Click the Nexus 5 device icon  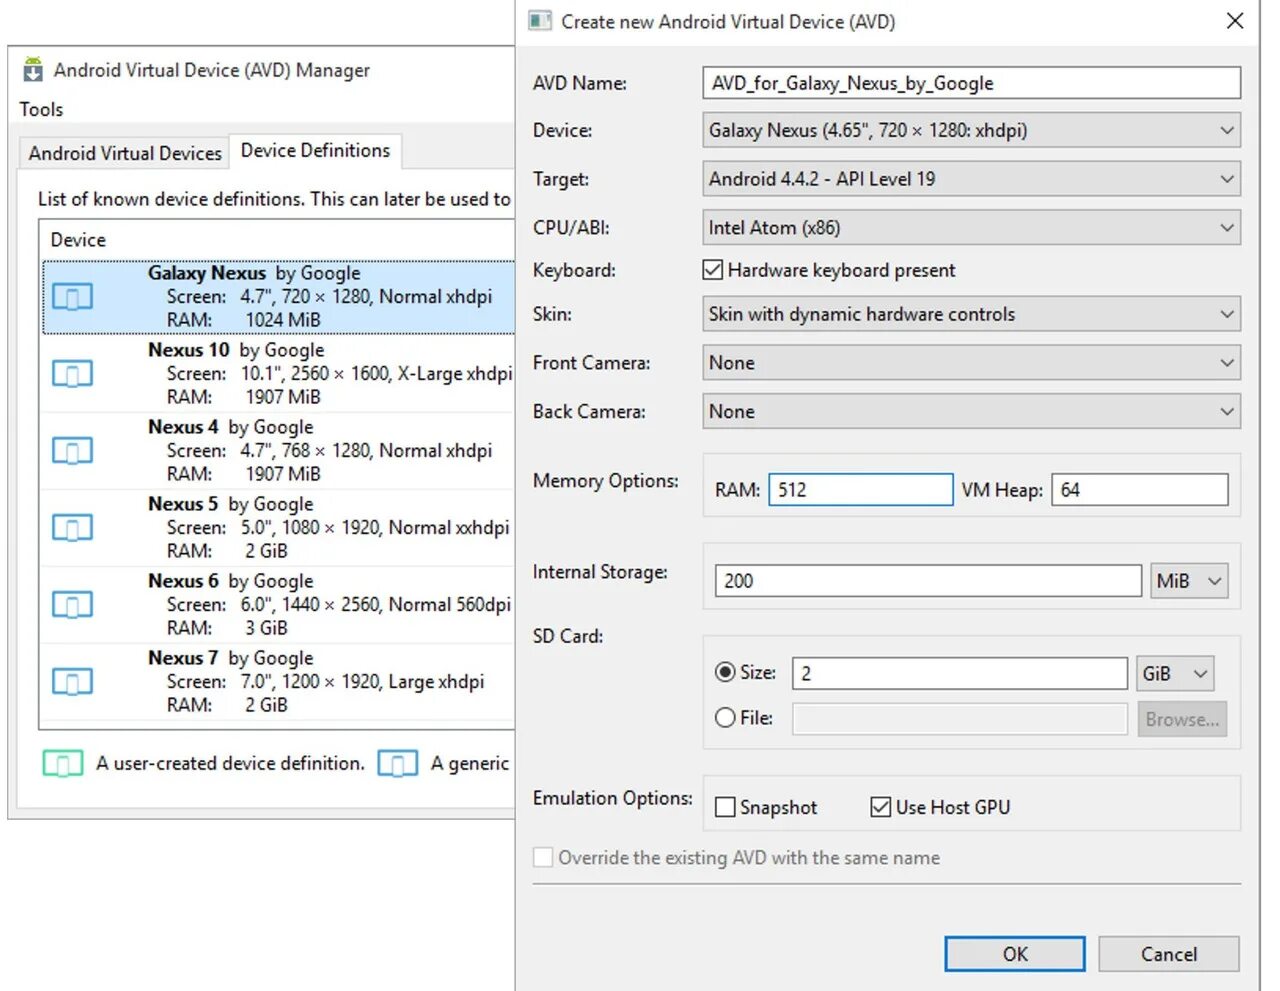(x=72, y=528)
